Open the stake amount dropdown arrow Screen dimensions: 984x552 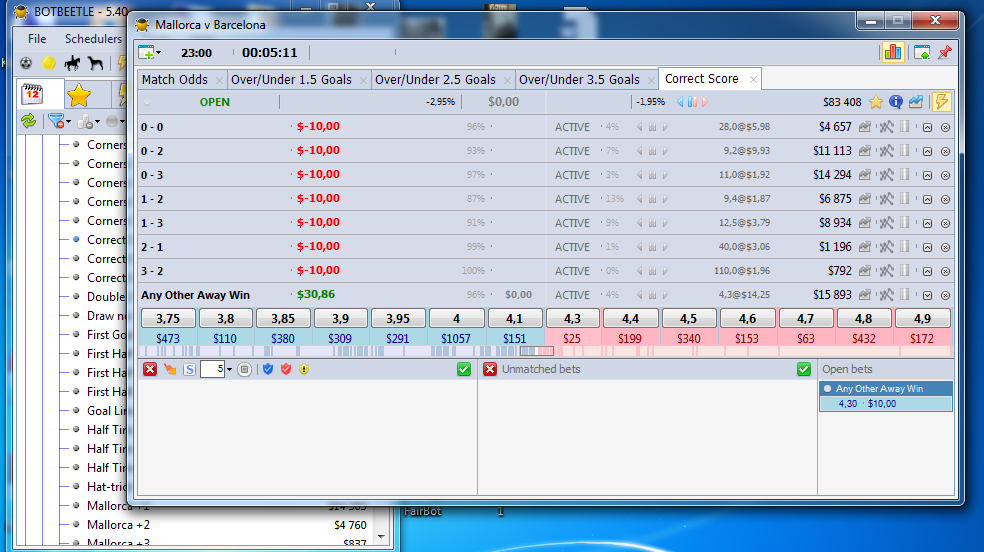(229, 369)
